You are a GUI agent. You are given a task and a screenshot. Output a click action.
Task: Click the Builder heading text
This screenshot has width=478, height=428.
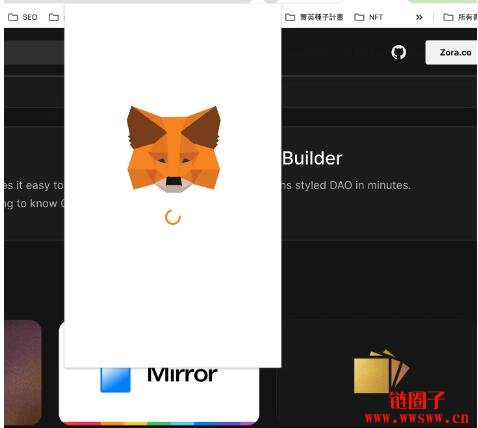coord(312,158)
